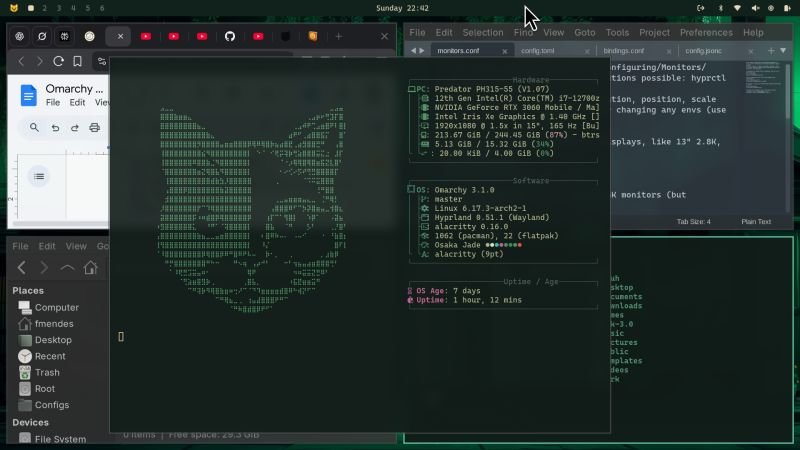Select Configs in Places sidebar
Image resolution: width=800 pixels, height=450 pixels.
click(43, 406)
